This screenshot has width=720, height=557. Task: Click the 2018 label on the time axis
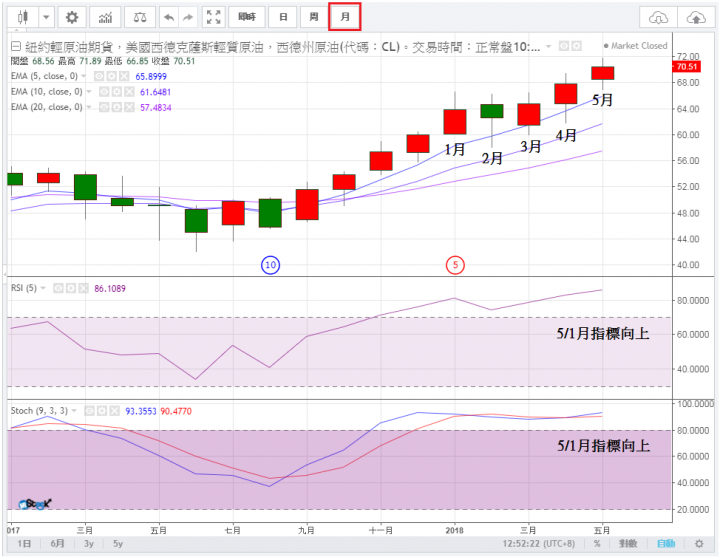pyautogui.click(x=455, y=530)
